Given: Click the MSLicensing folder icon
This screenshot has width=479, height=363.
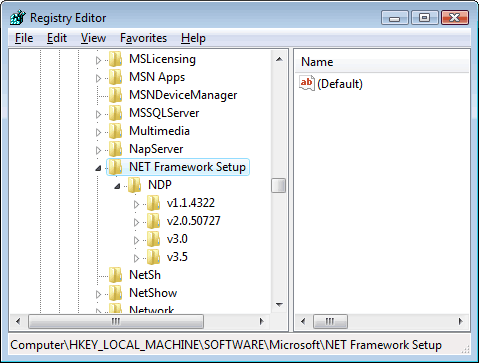Looking at the screenshot, I should (115, 59).
